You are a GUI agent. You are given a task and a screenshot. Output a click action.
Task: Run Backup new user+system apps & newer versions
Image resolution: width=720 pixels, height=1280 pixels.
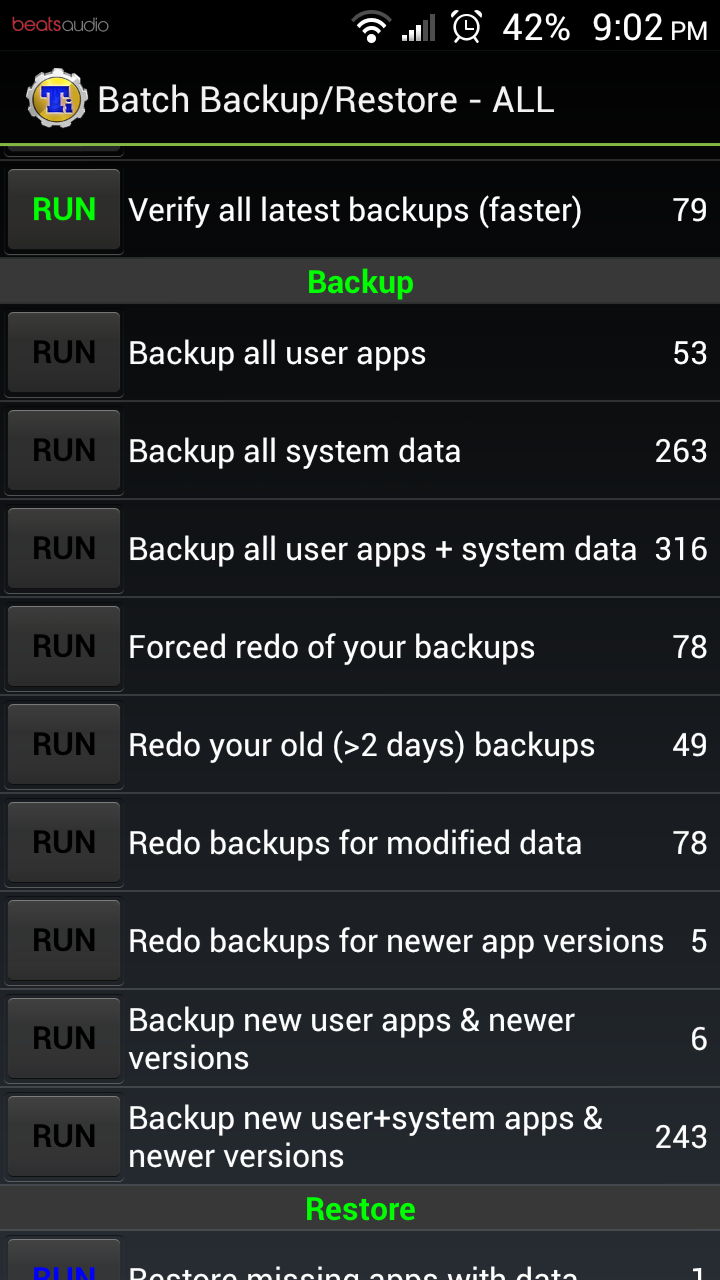(x=64, y=1137)
